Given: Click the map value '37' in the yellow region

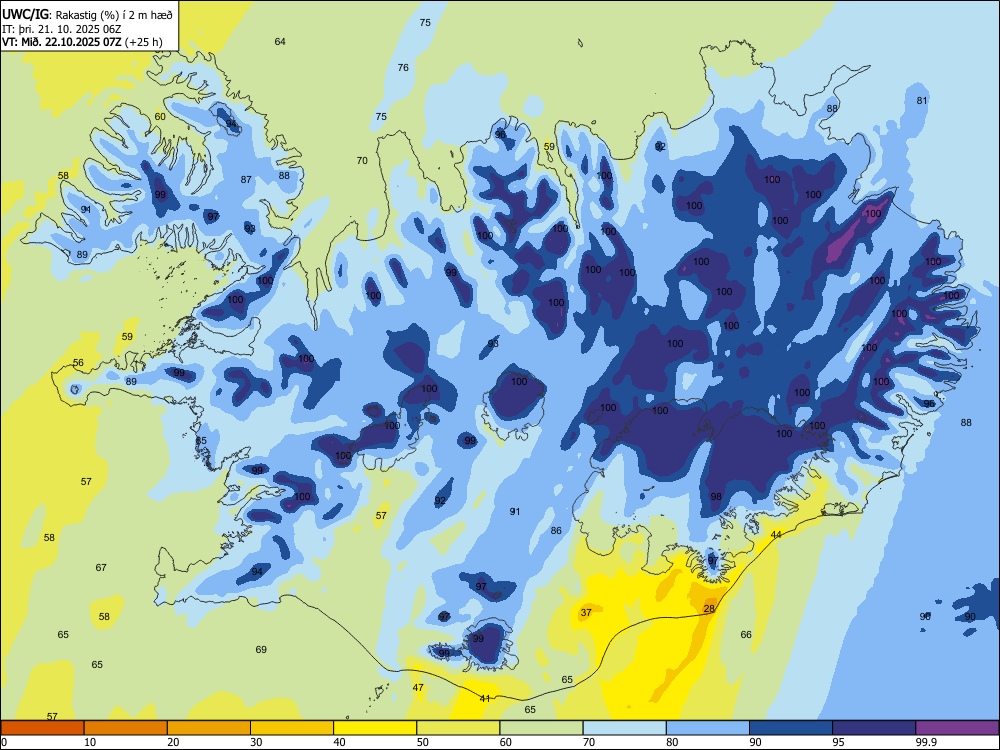Looking at the screenshot, I should click(586, 612).
